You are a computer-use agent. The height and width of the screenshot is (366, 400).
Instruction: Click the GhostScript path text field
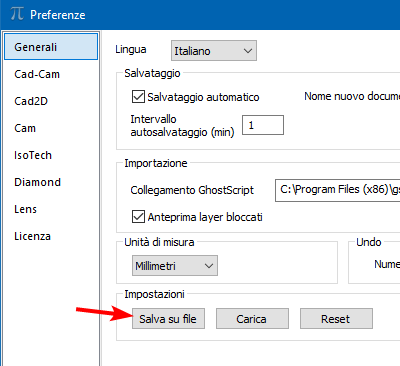[x=337, y=190]
